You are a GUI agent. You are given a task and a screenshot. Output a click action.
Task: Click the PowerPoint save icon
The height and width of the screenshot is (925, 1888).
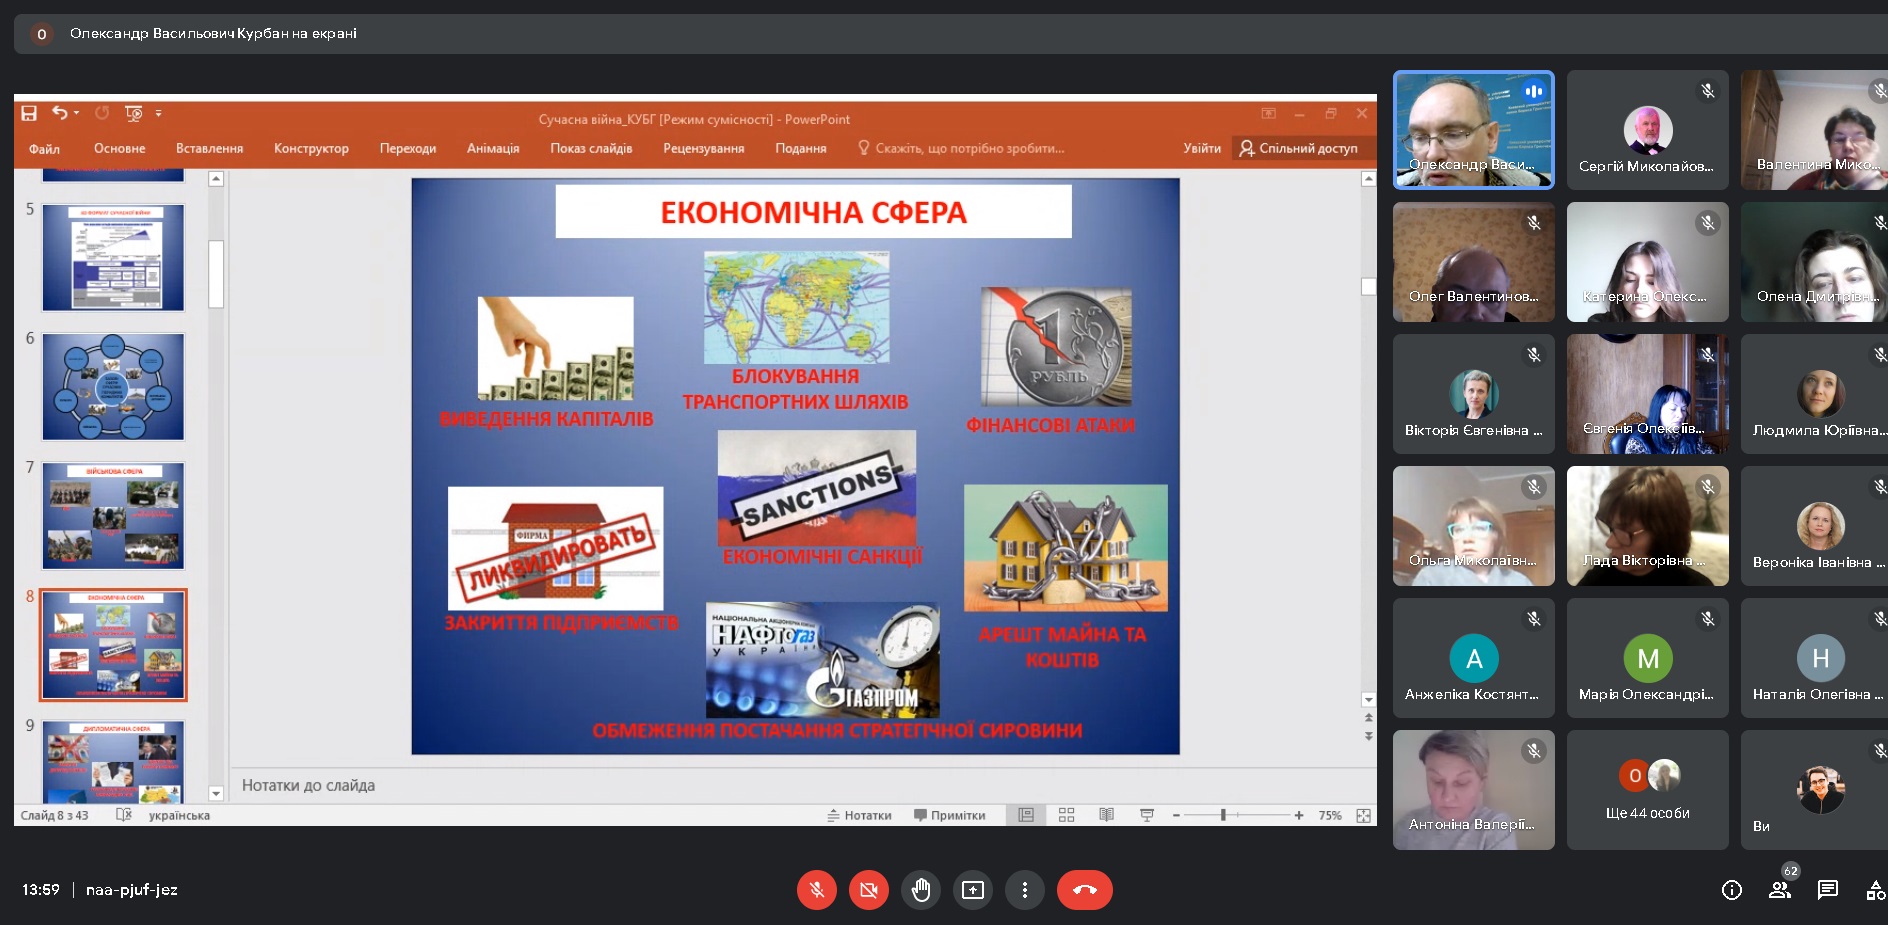(29, 113)
